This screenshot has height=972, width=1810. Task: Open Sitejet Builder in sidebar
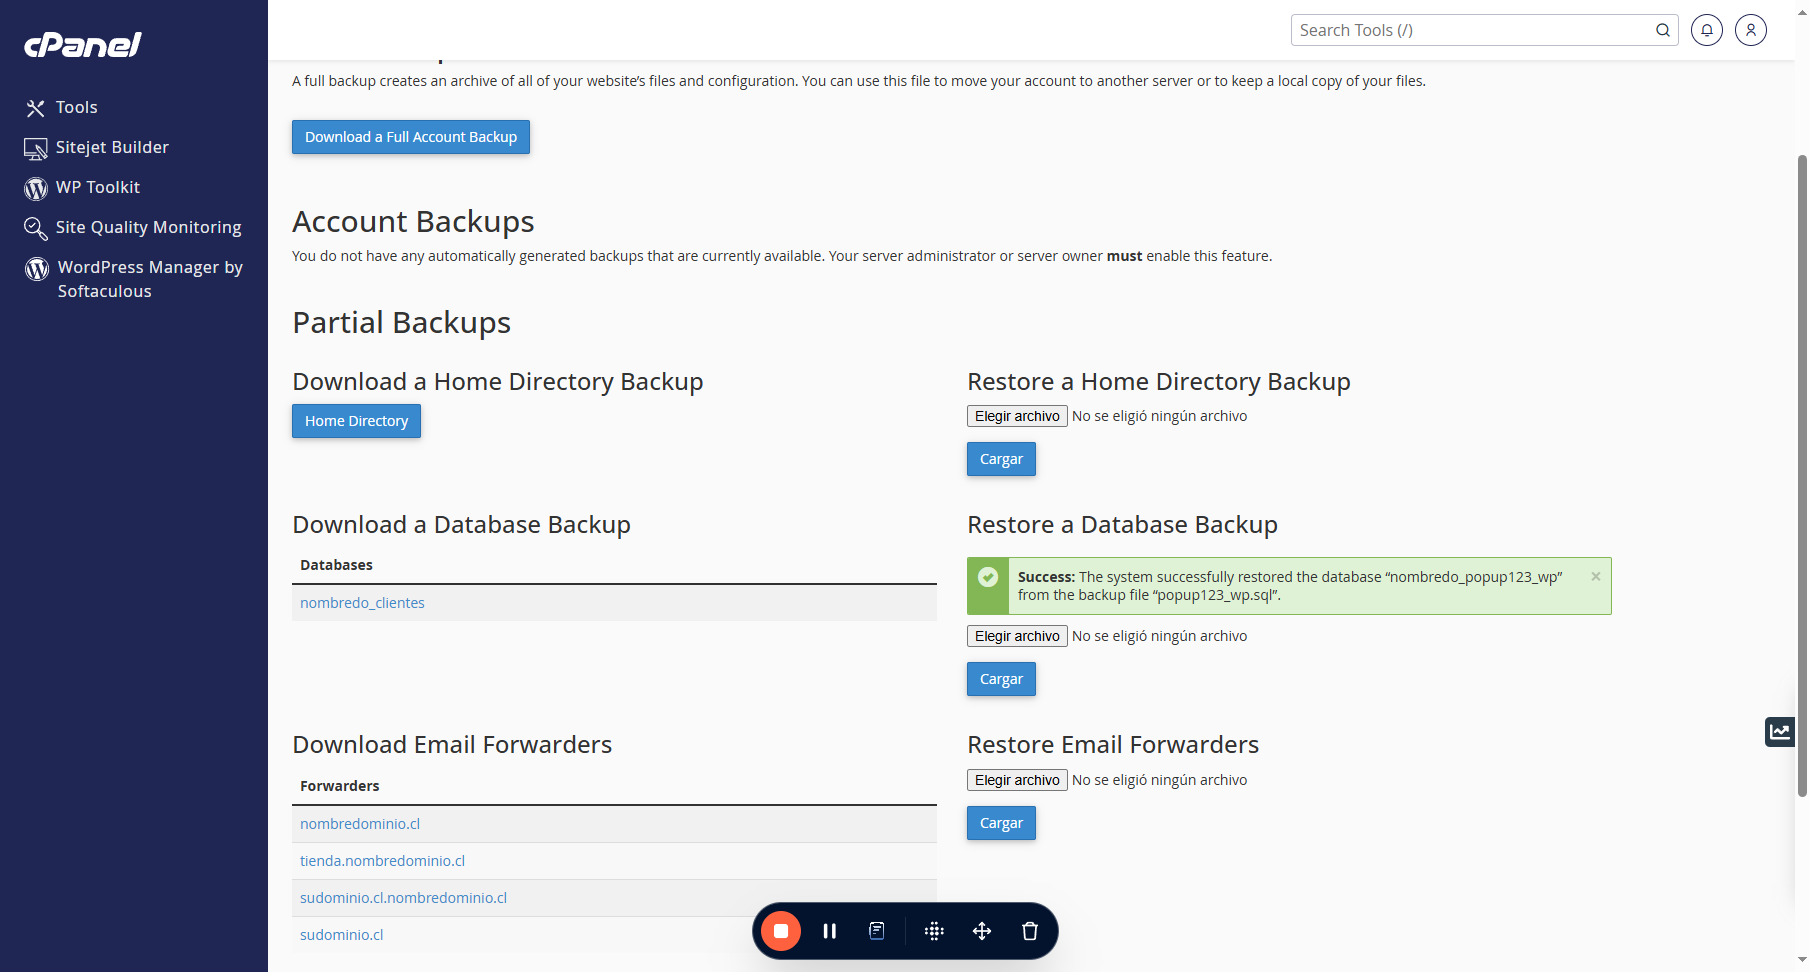tap(112, 147)
